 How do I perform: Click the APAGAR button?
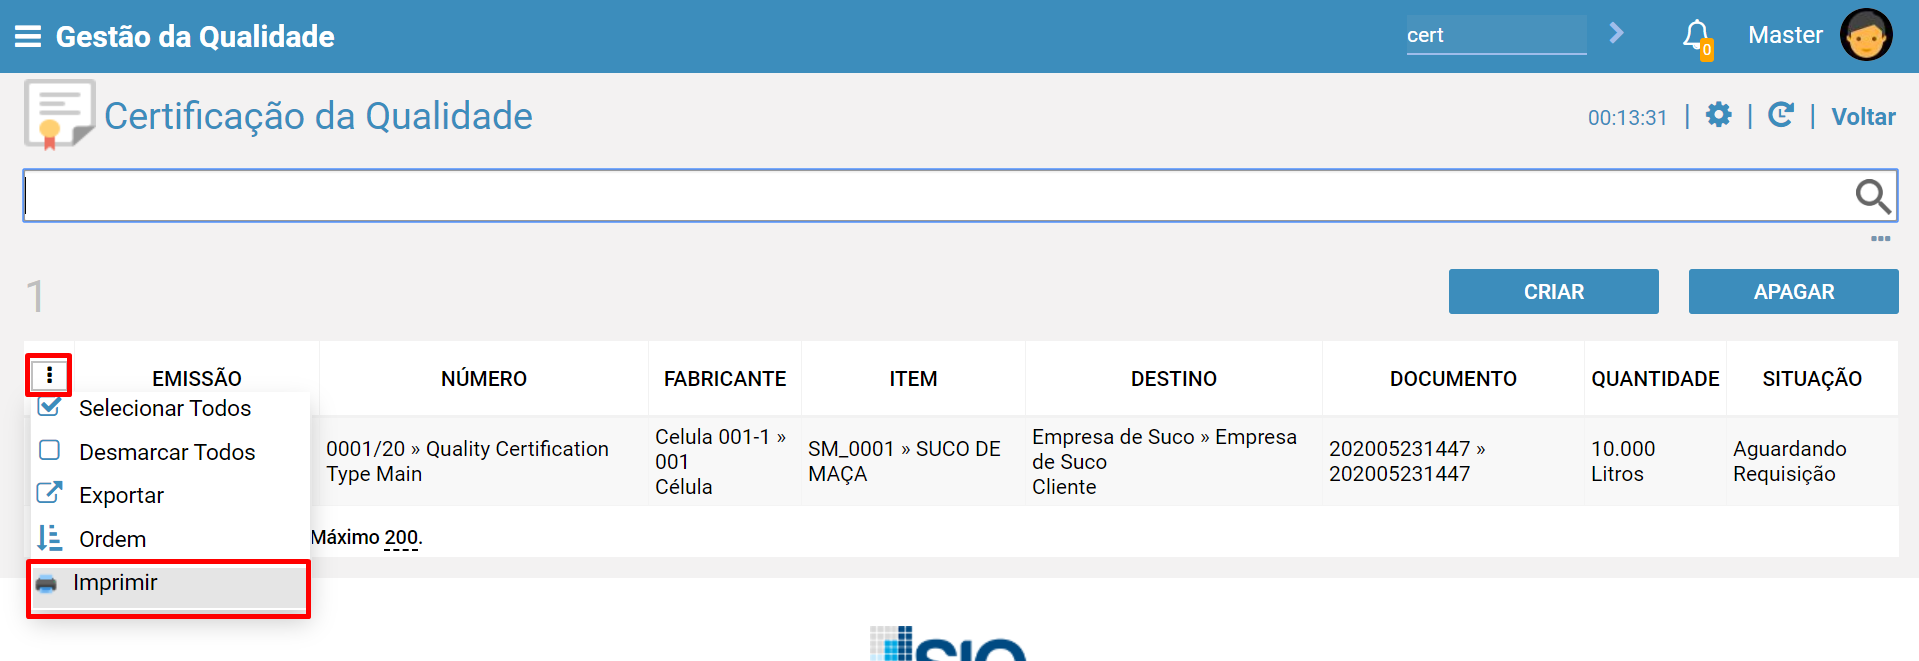click(1793, 292)
